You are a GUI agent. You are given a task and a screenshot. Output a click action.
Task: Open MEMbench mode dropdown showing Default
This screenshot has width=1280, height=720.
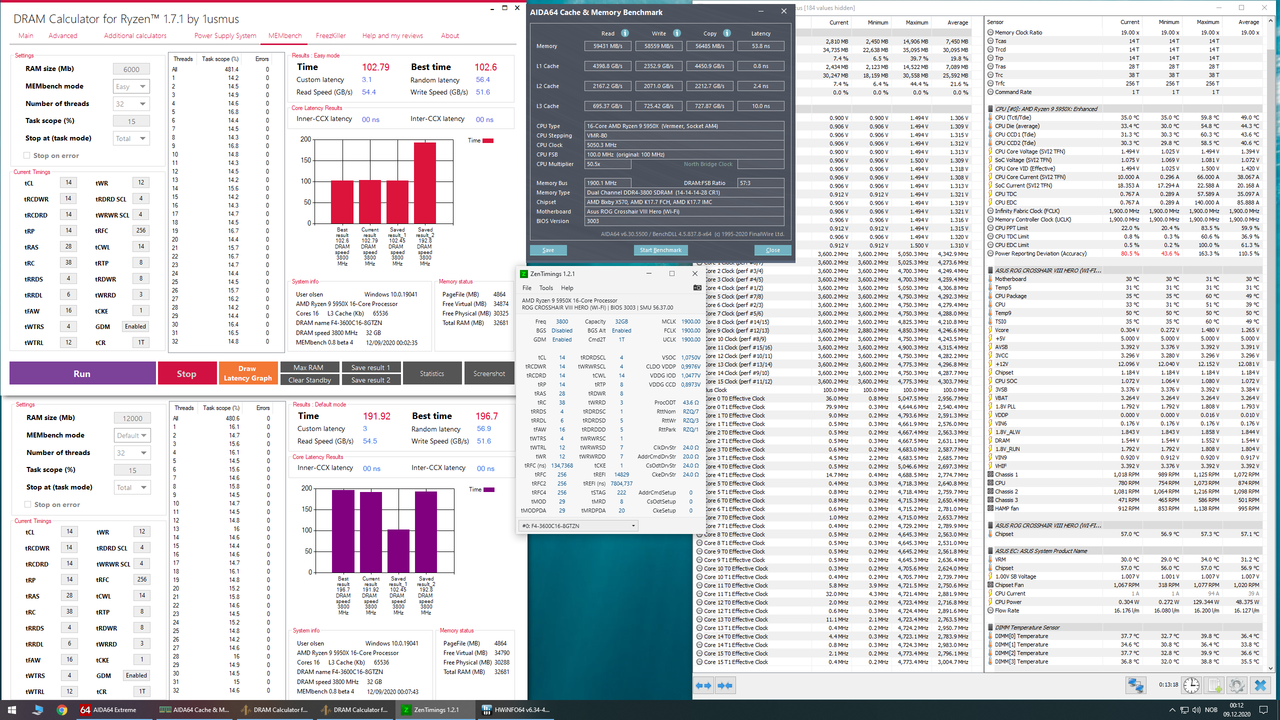[131, 435]
